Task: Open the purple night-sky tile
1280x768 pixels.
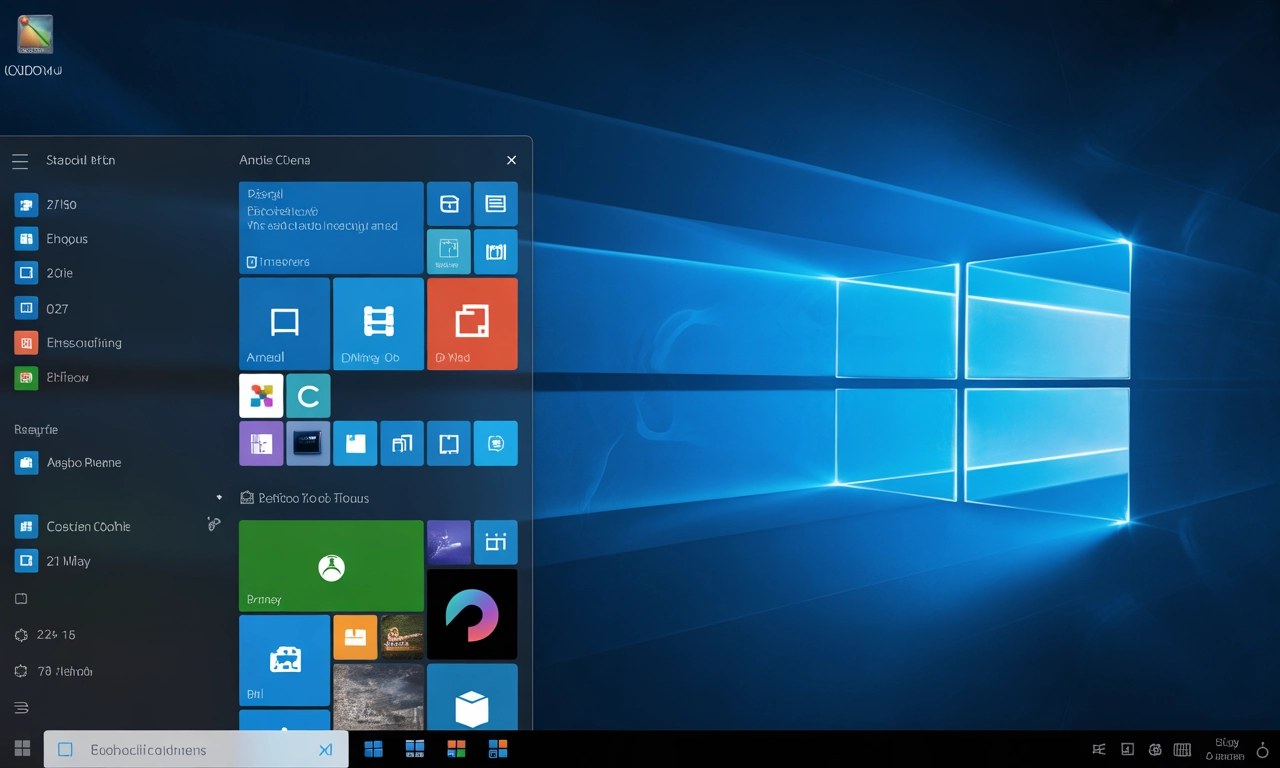Action: coord(449,542)
